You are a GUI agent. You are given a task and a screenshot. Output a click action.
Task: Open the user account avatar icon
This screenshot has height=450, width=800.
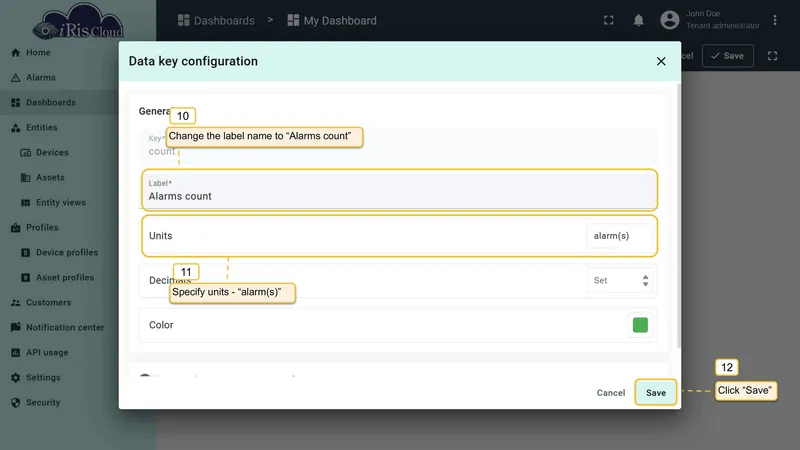(669, 20)
